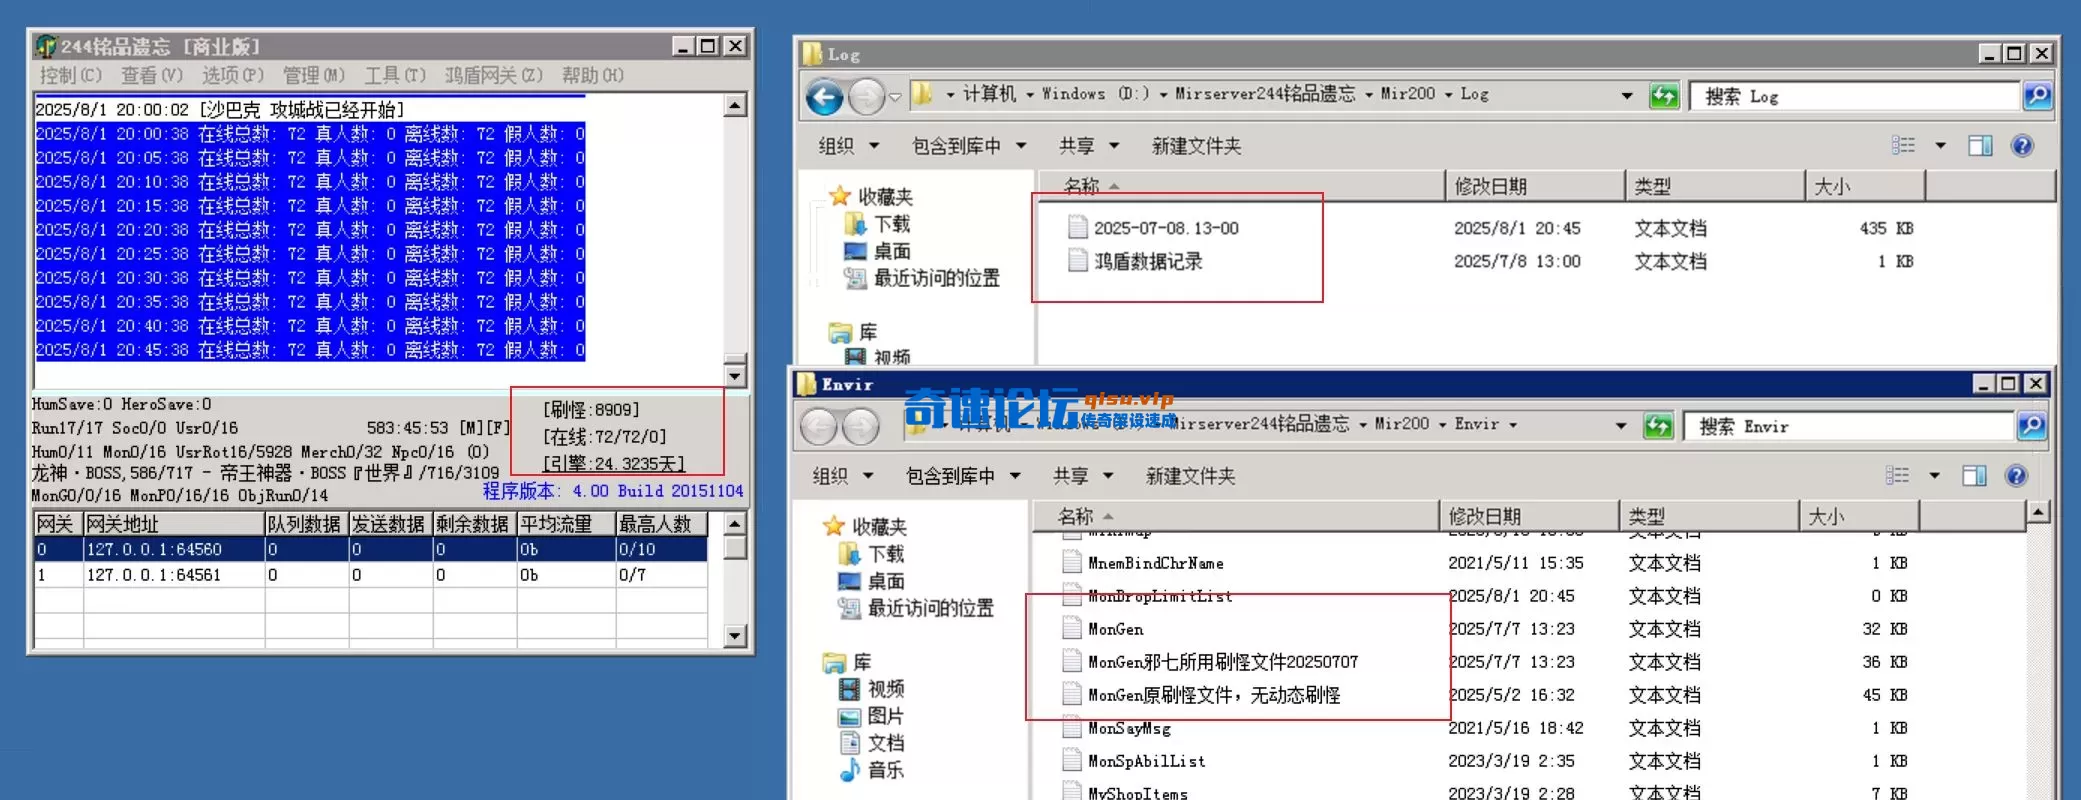Click search magnifier icon in Log window

[2037, 96]
